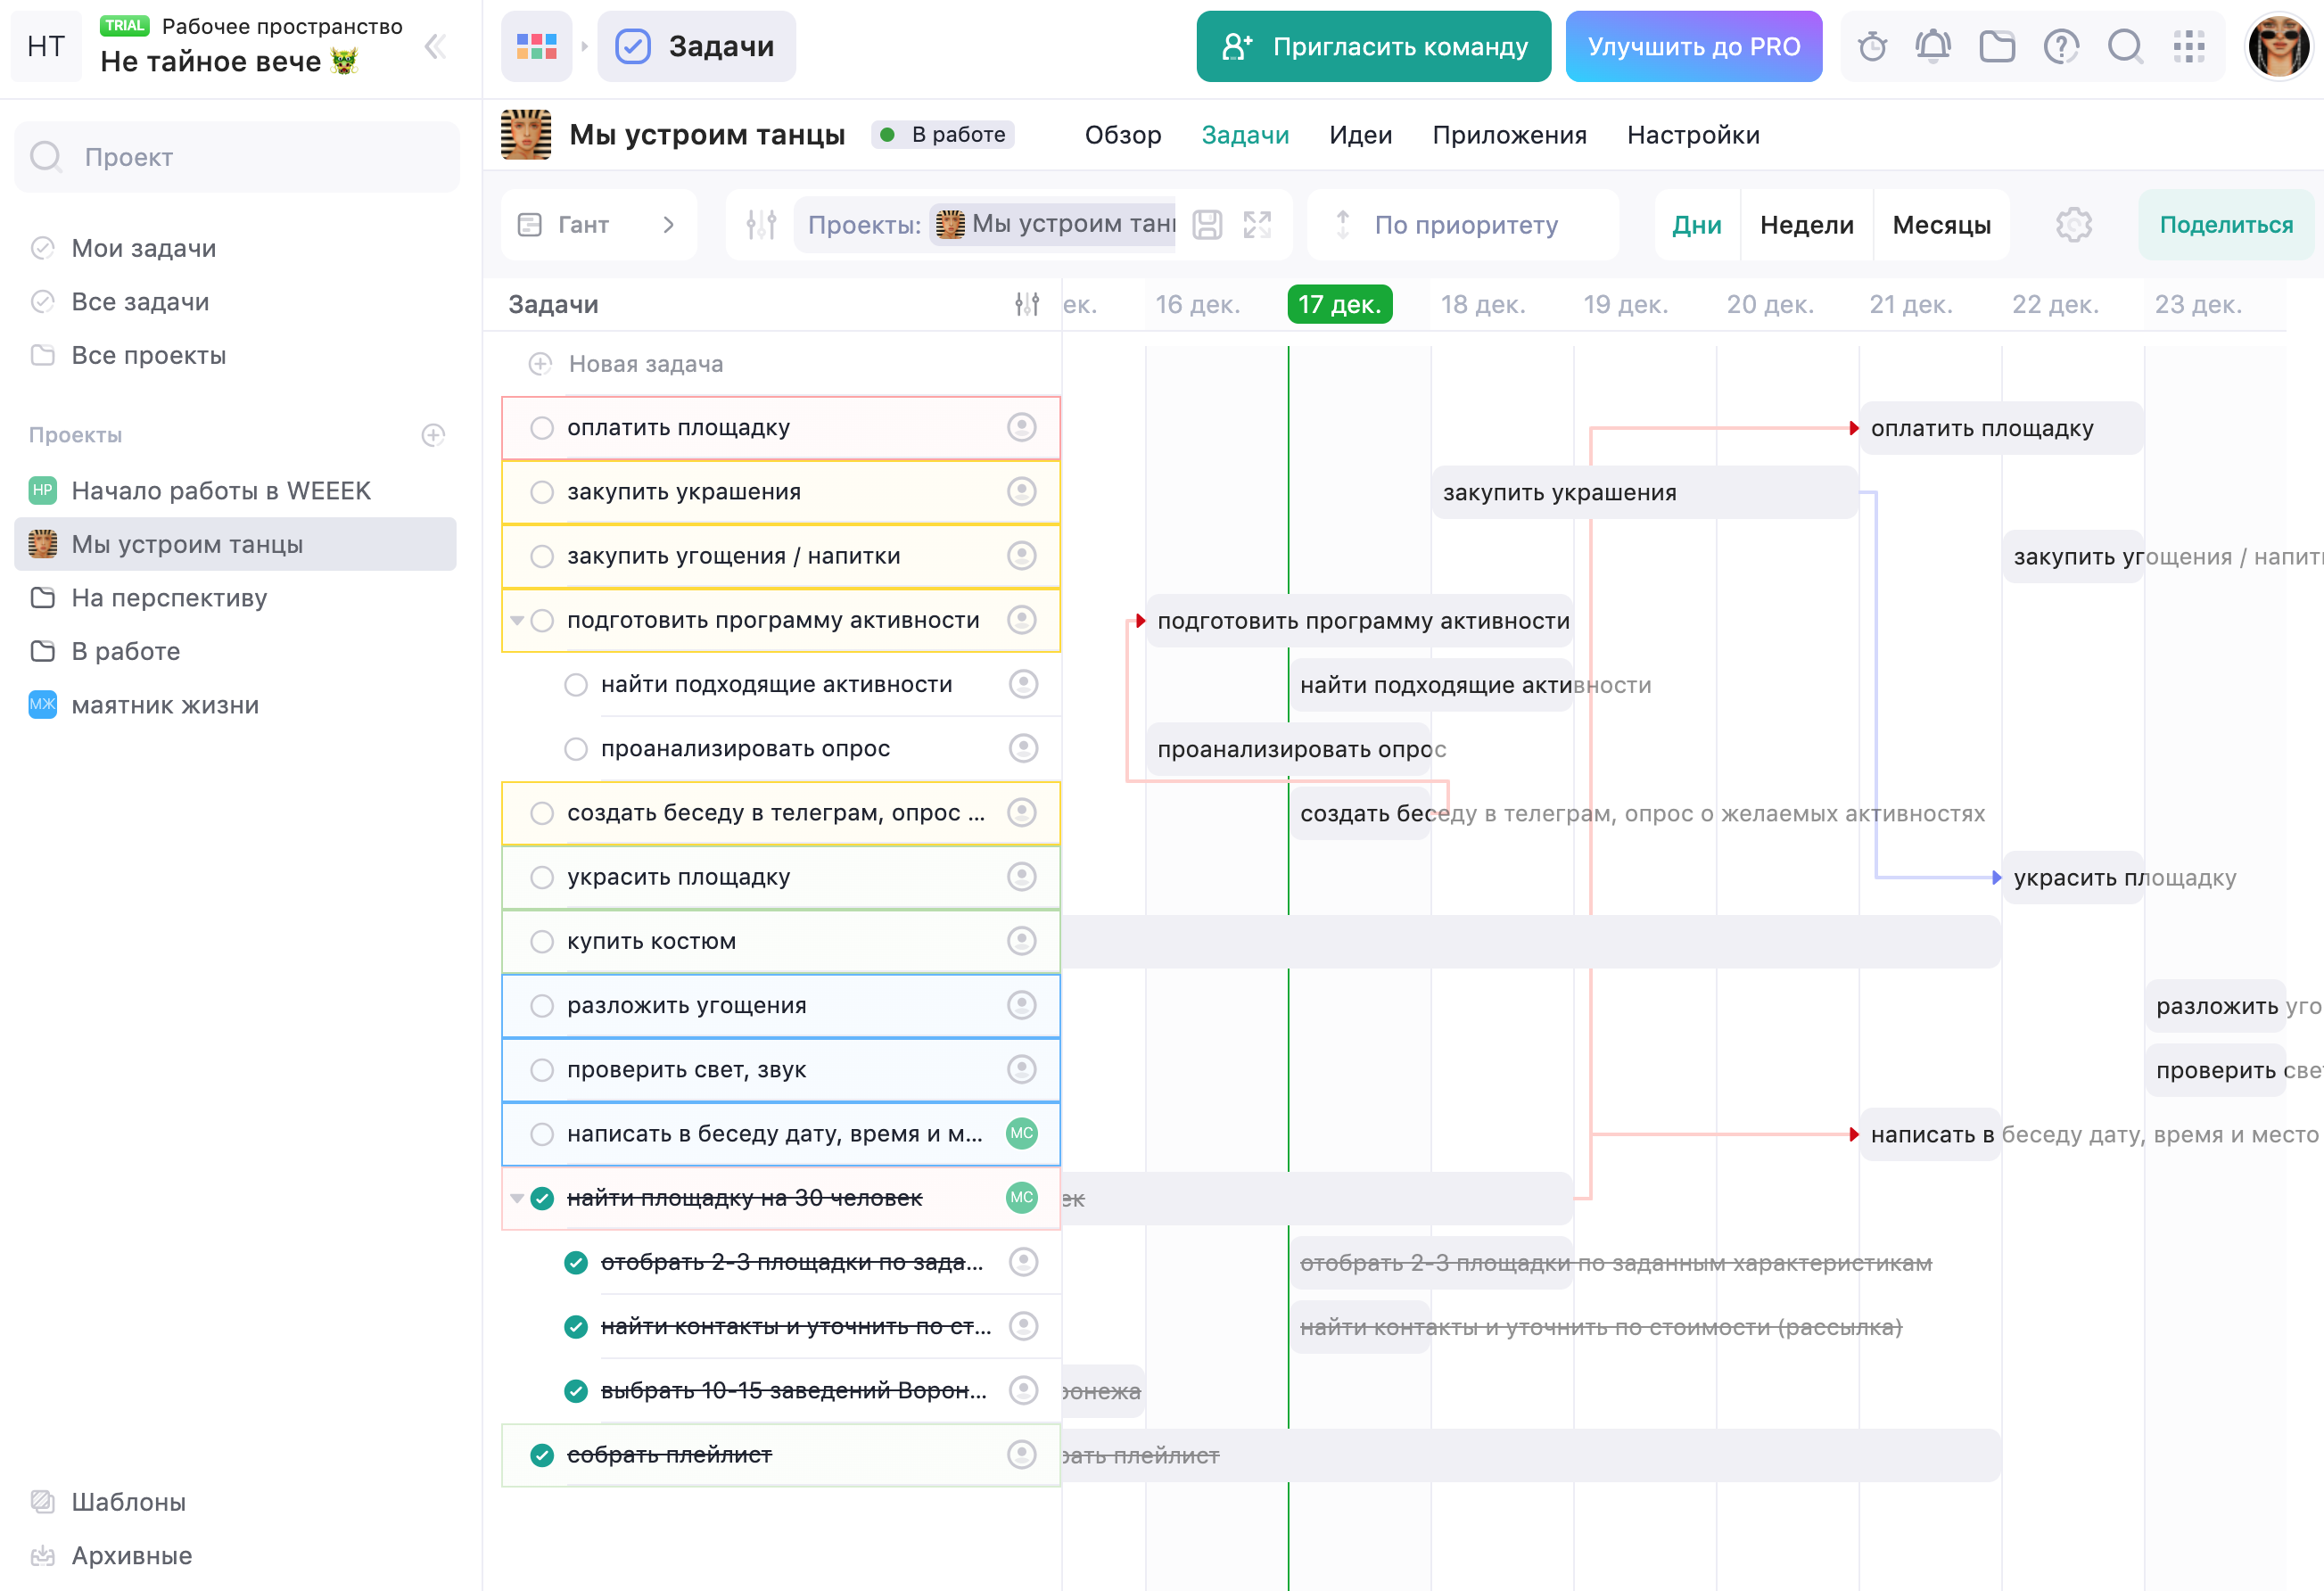This screenshot has height=1591, width=2324.
Task: Switch timeline scale to Недели
Action: 1806,225
